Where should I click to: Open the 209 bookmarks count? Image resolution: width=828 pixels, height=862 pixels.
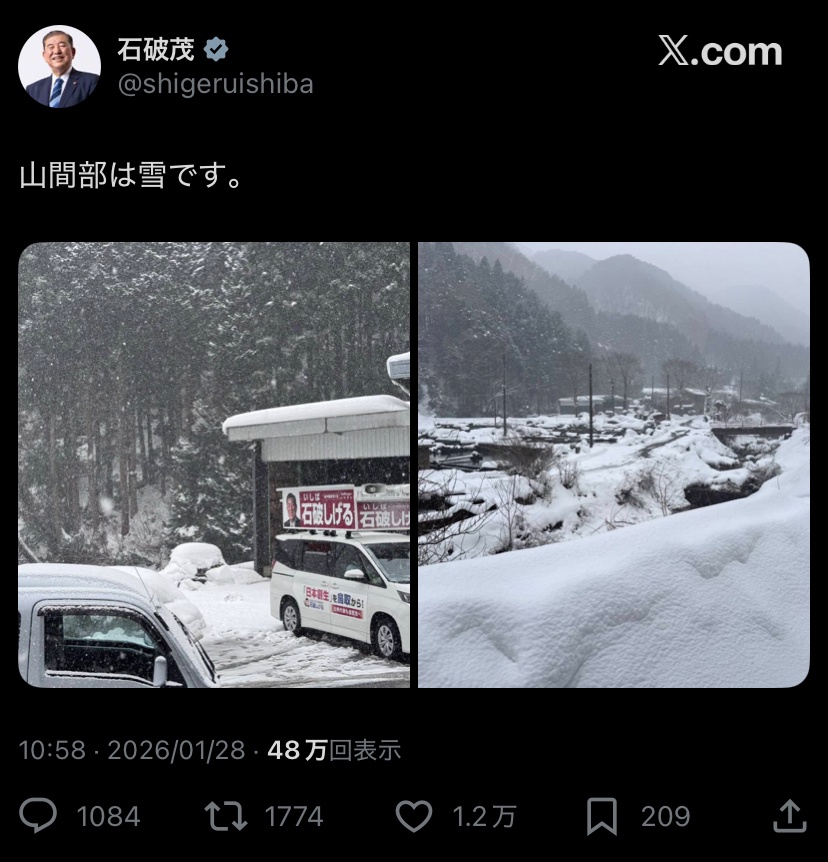[x=665, y=816]
